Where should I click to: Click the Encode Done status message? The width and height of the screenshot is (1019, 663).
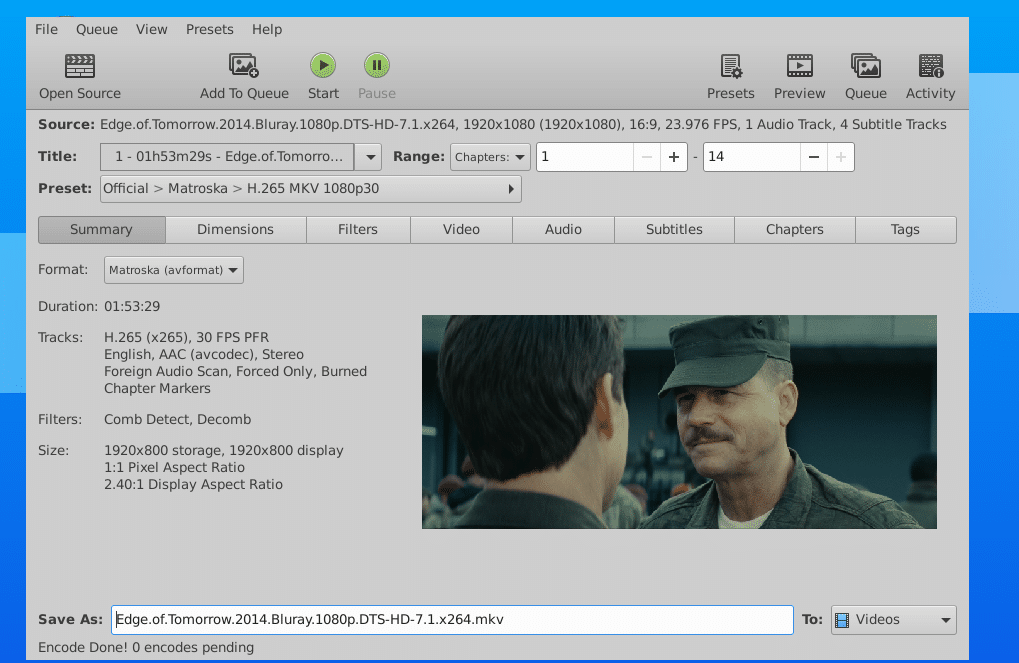[146, 647]
